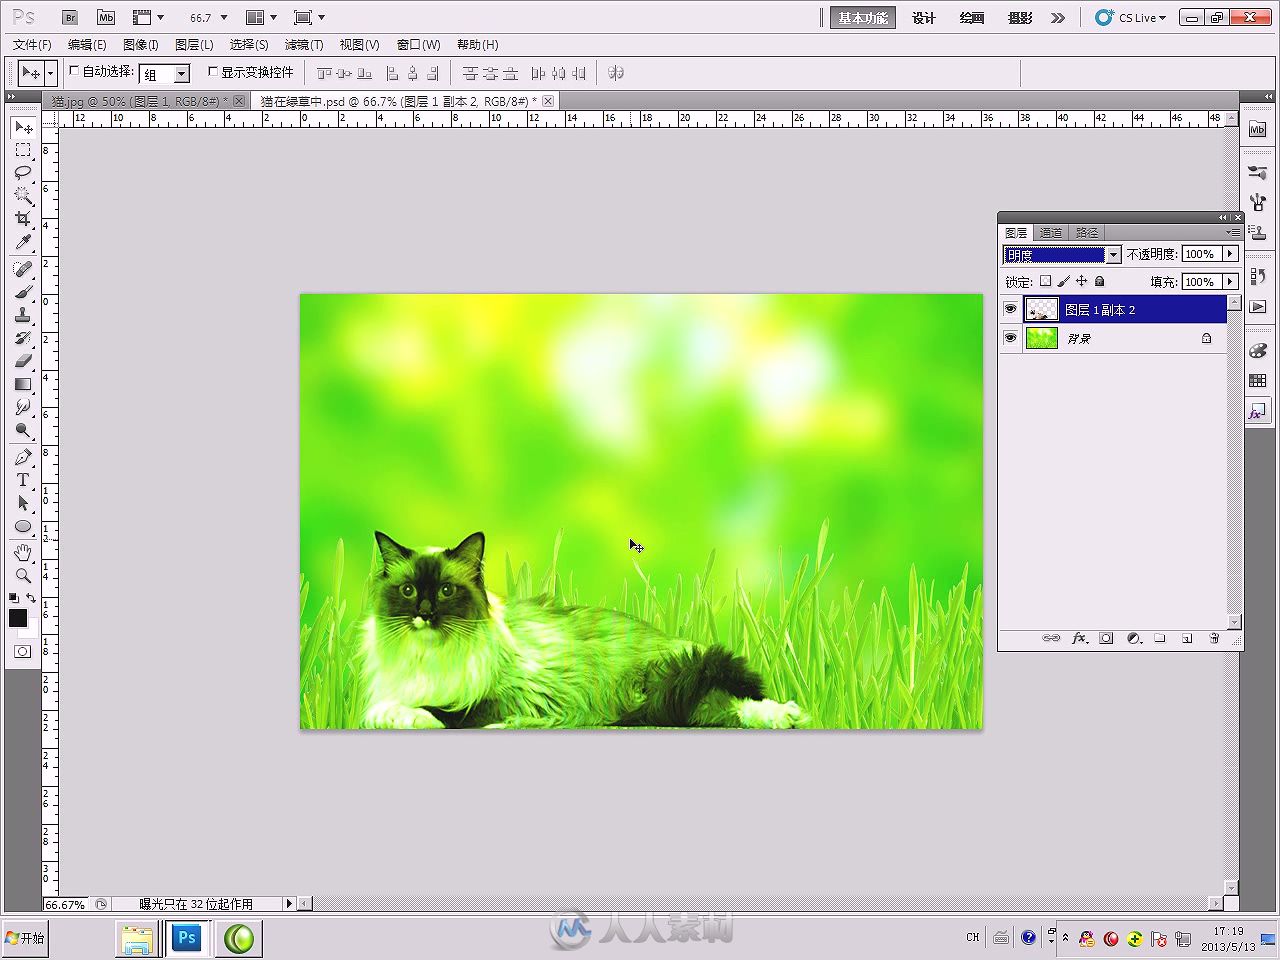Image resolution: width=1280 pixels, height=960 pixels.
Task: Hide the 背景 layer
Action: pos(1010,338)
